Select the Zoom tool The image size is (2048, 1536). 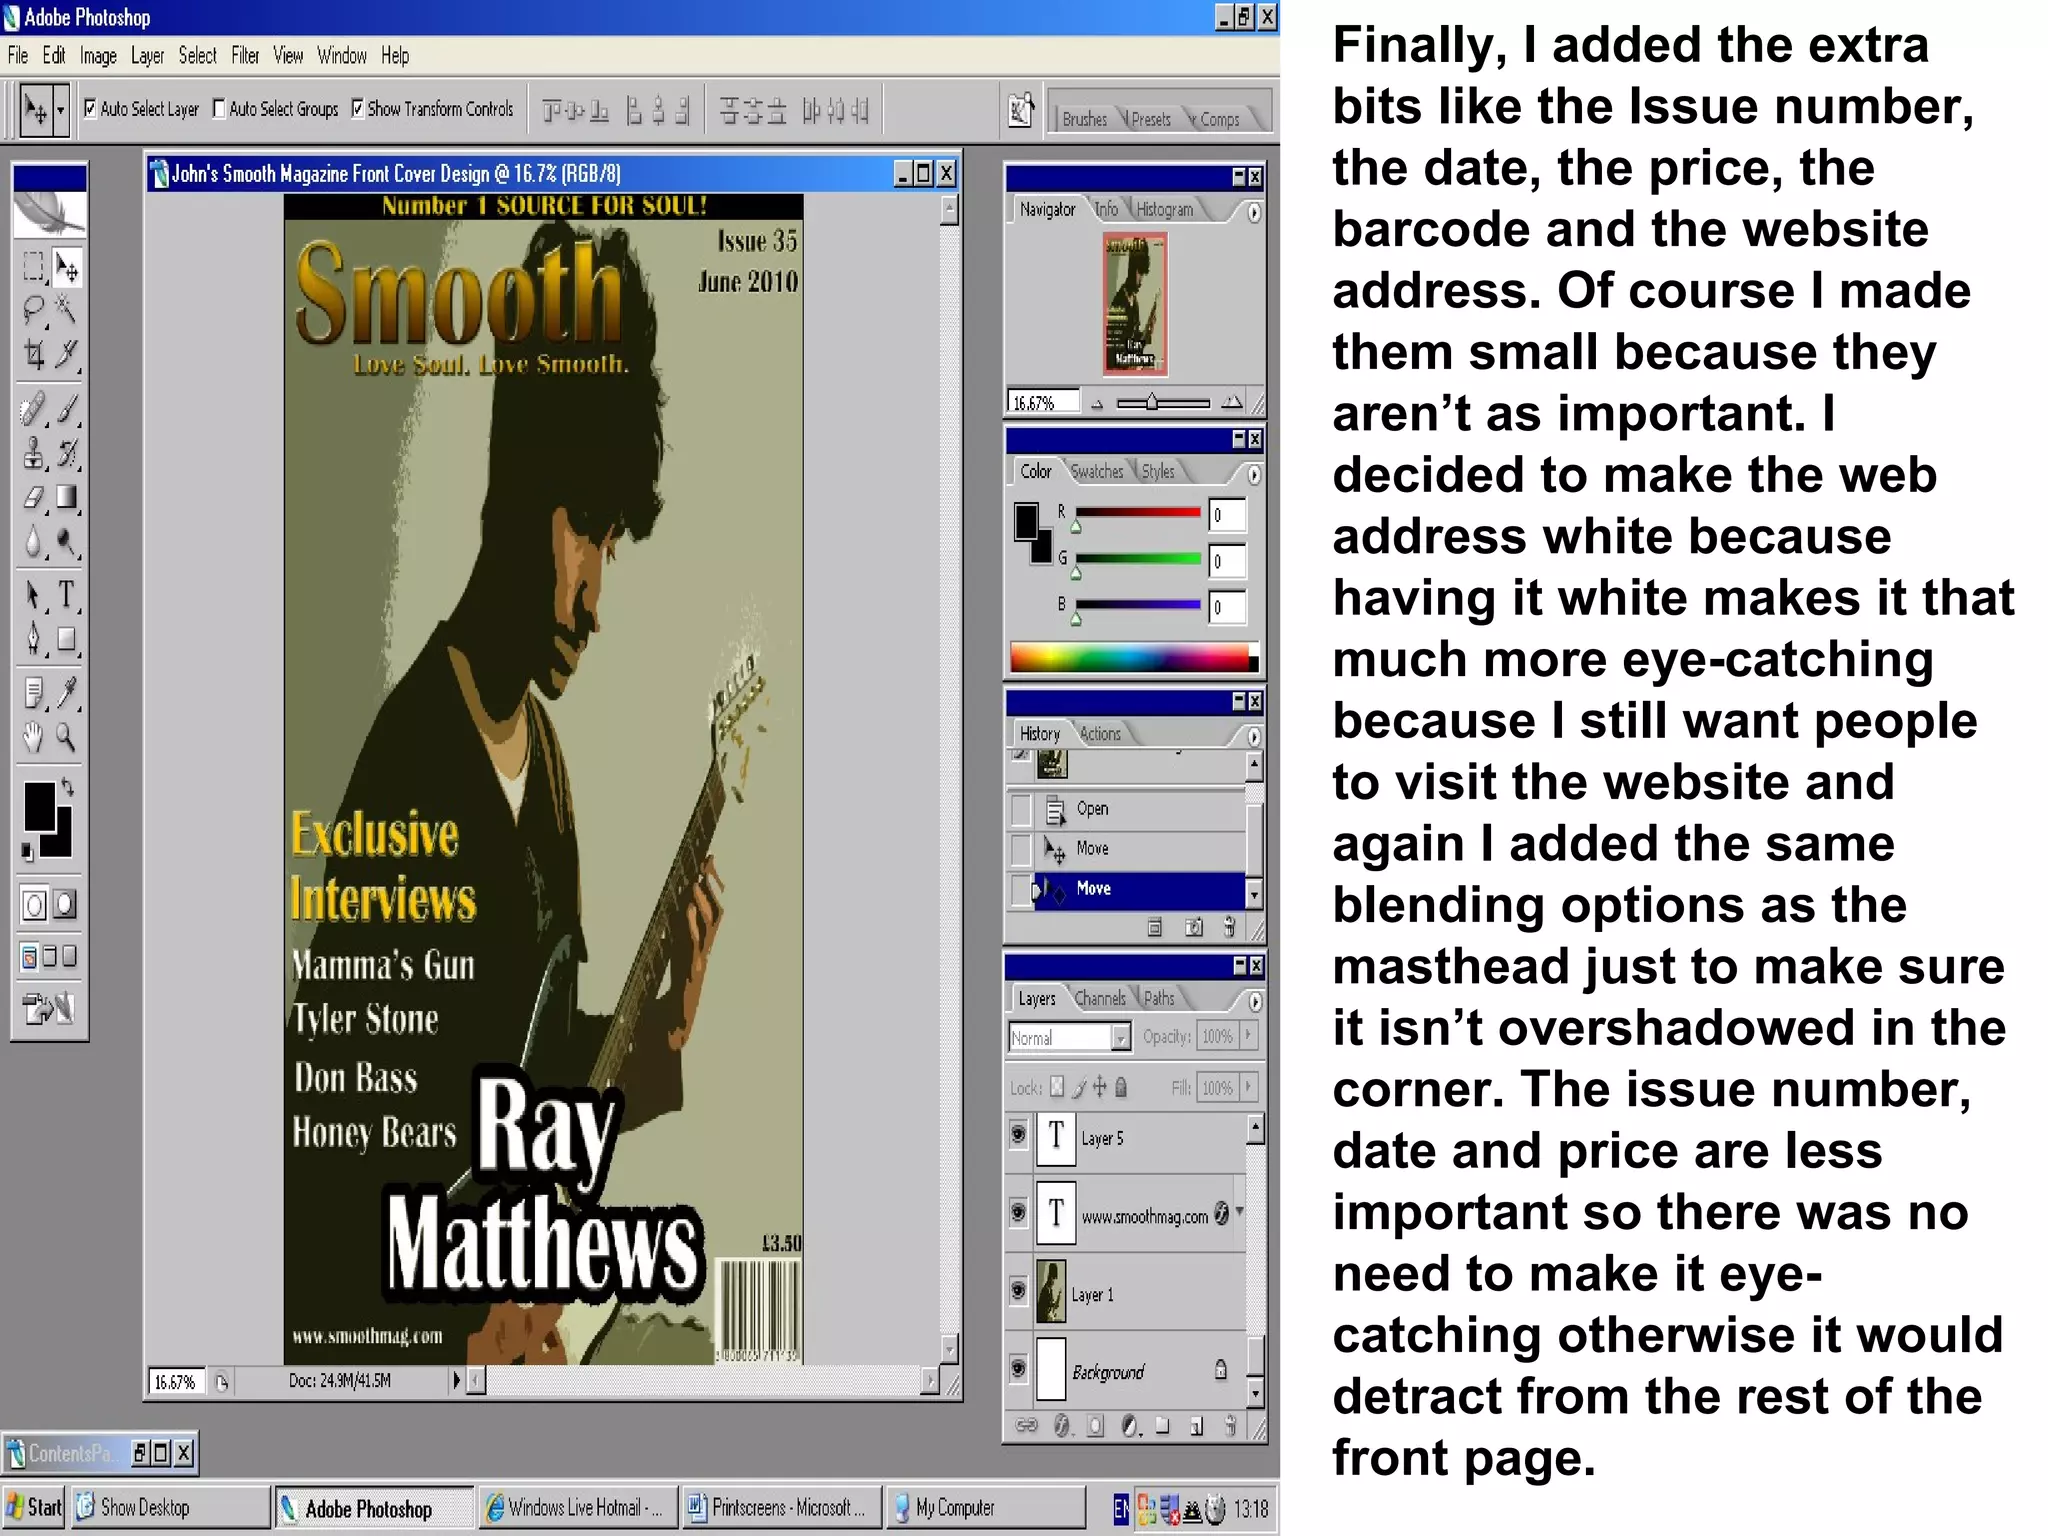pos(66,737)
